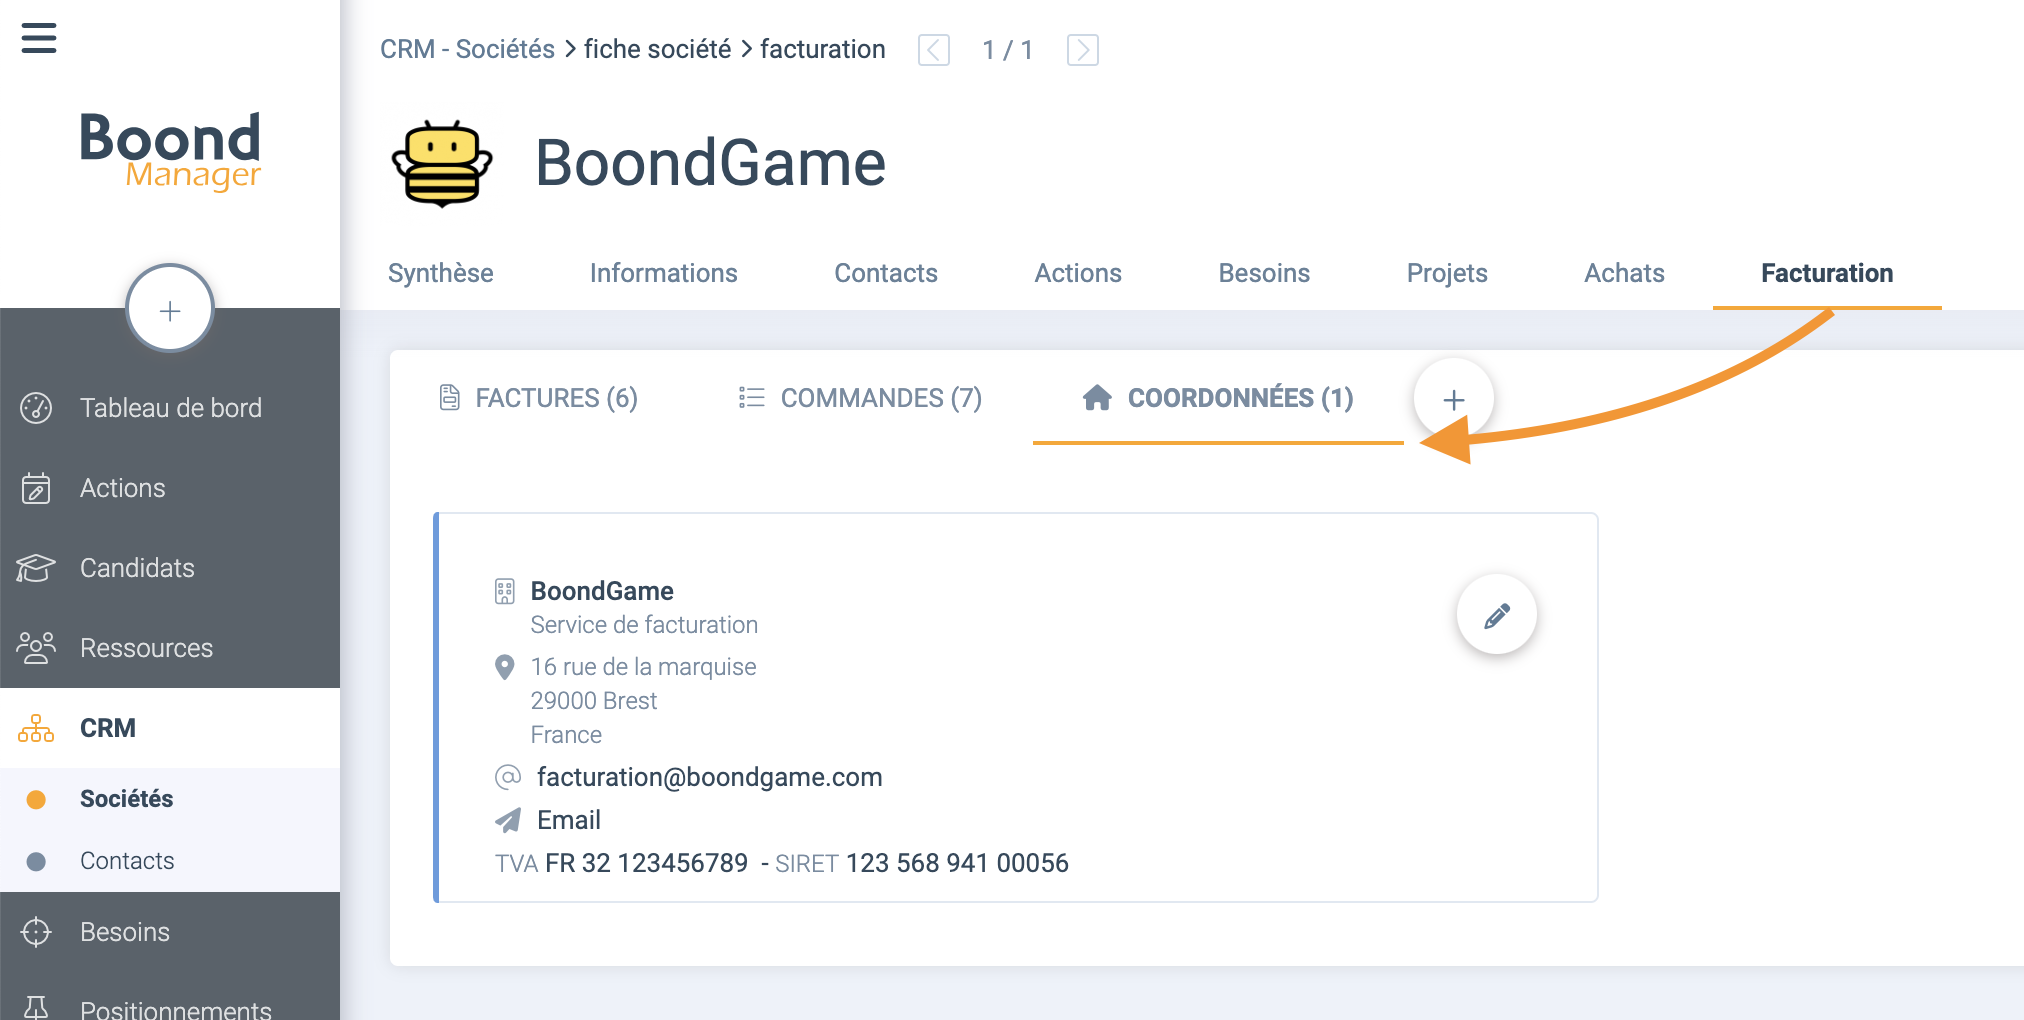Click the COMMANDES list icon

[751, 398]
